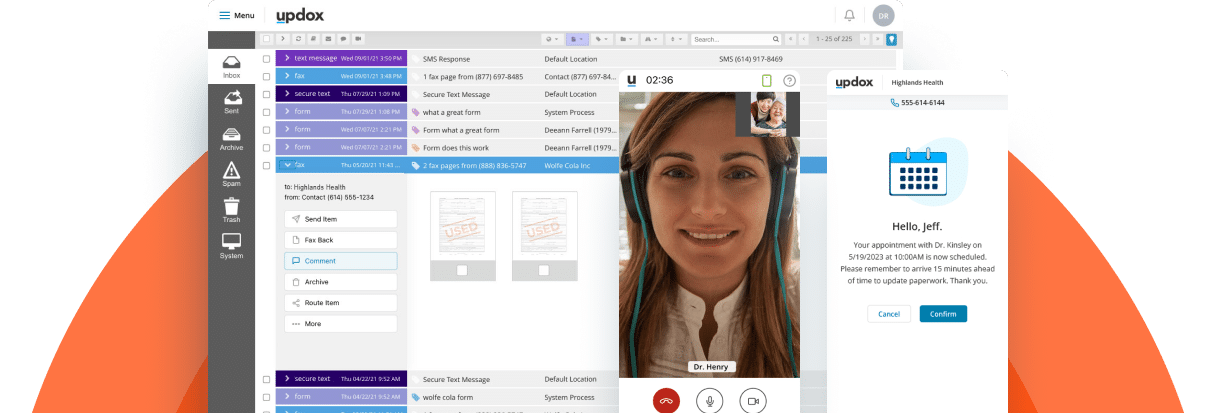Click the Route Item button
1216x413 pixels.
(x=340, y=303)
